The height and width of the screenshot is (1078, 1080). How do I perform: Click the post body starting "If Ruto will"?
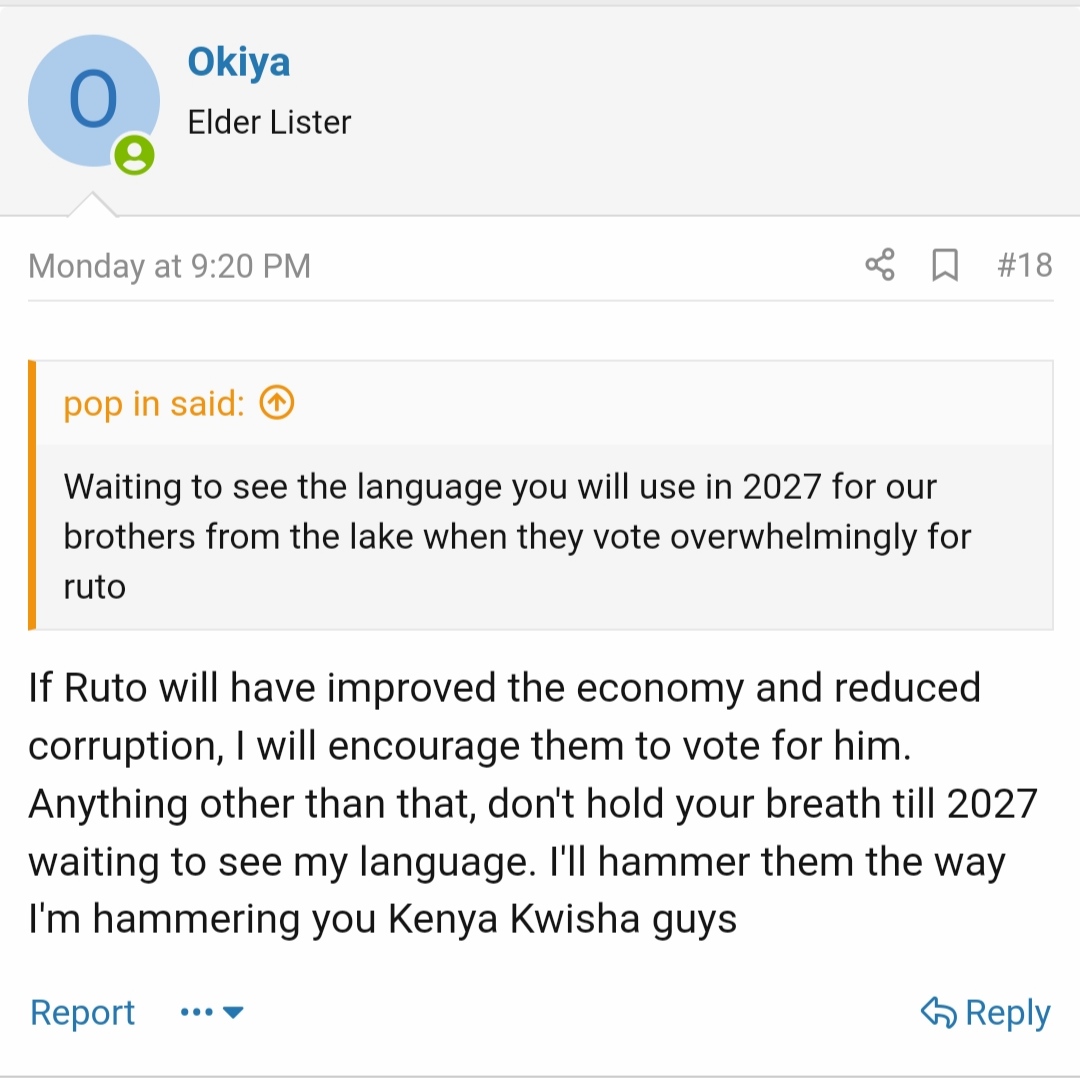(504, 688)
